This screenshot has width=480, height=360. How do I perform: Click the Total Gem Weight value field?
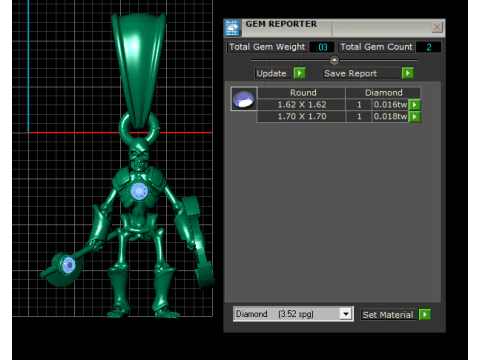click(x=322, y=47)
